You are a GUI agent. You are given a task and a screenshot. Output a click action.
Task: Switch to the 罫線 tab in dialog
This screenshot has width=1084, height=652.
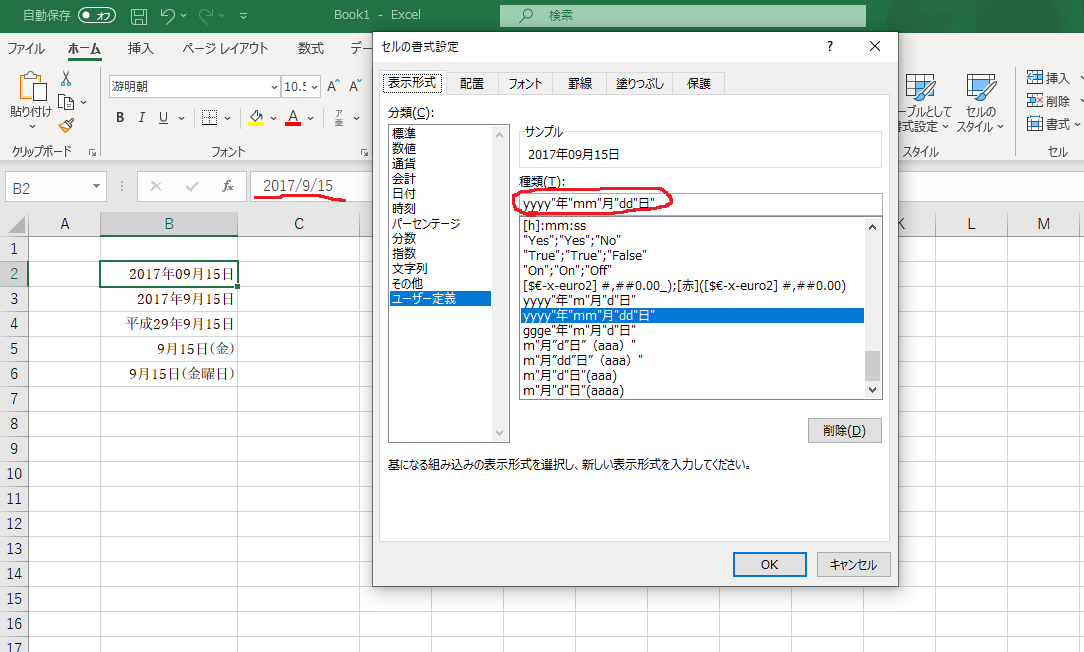578,83
